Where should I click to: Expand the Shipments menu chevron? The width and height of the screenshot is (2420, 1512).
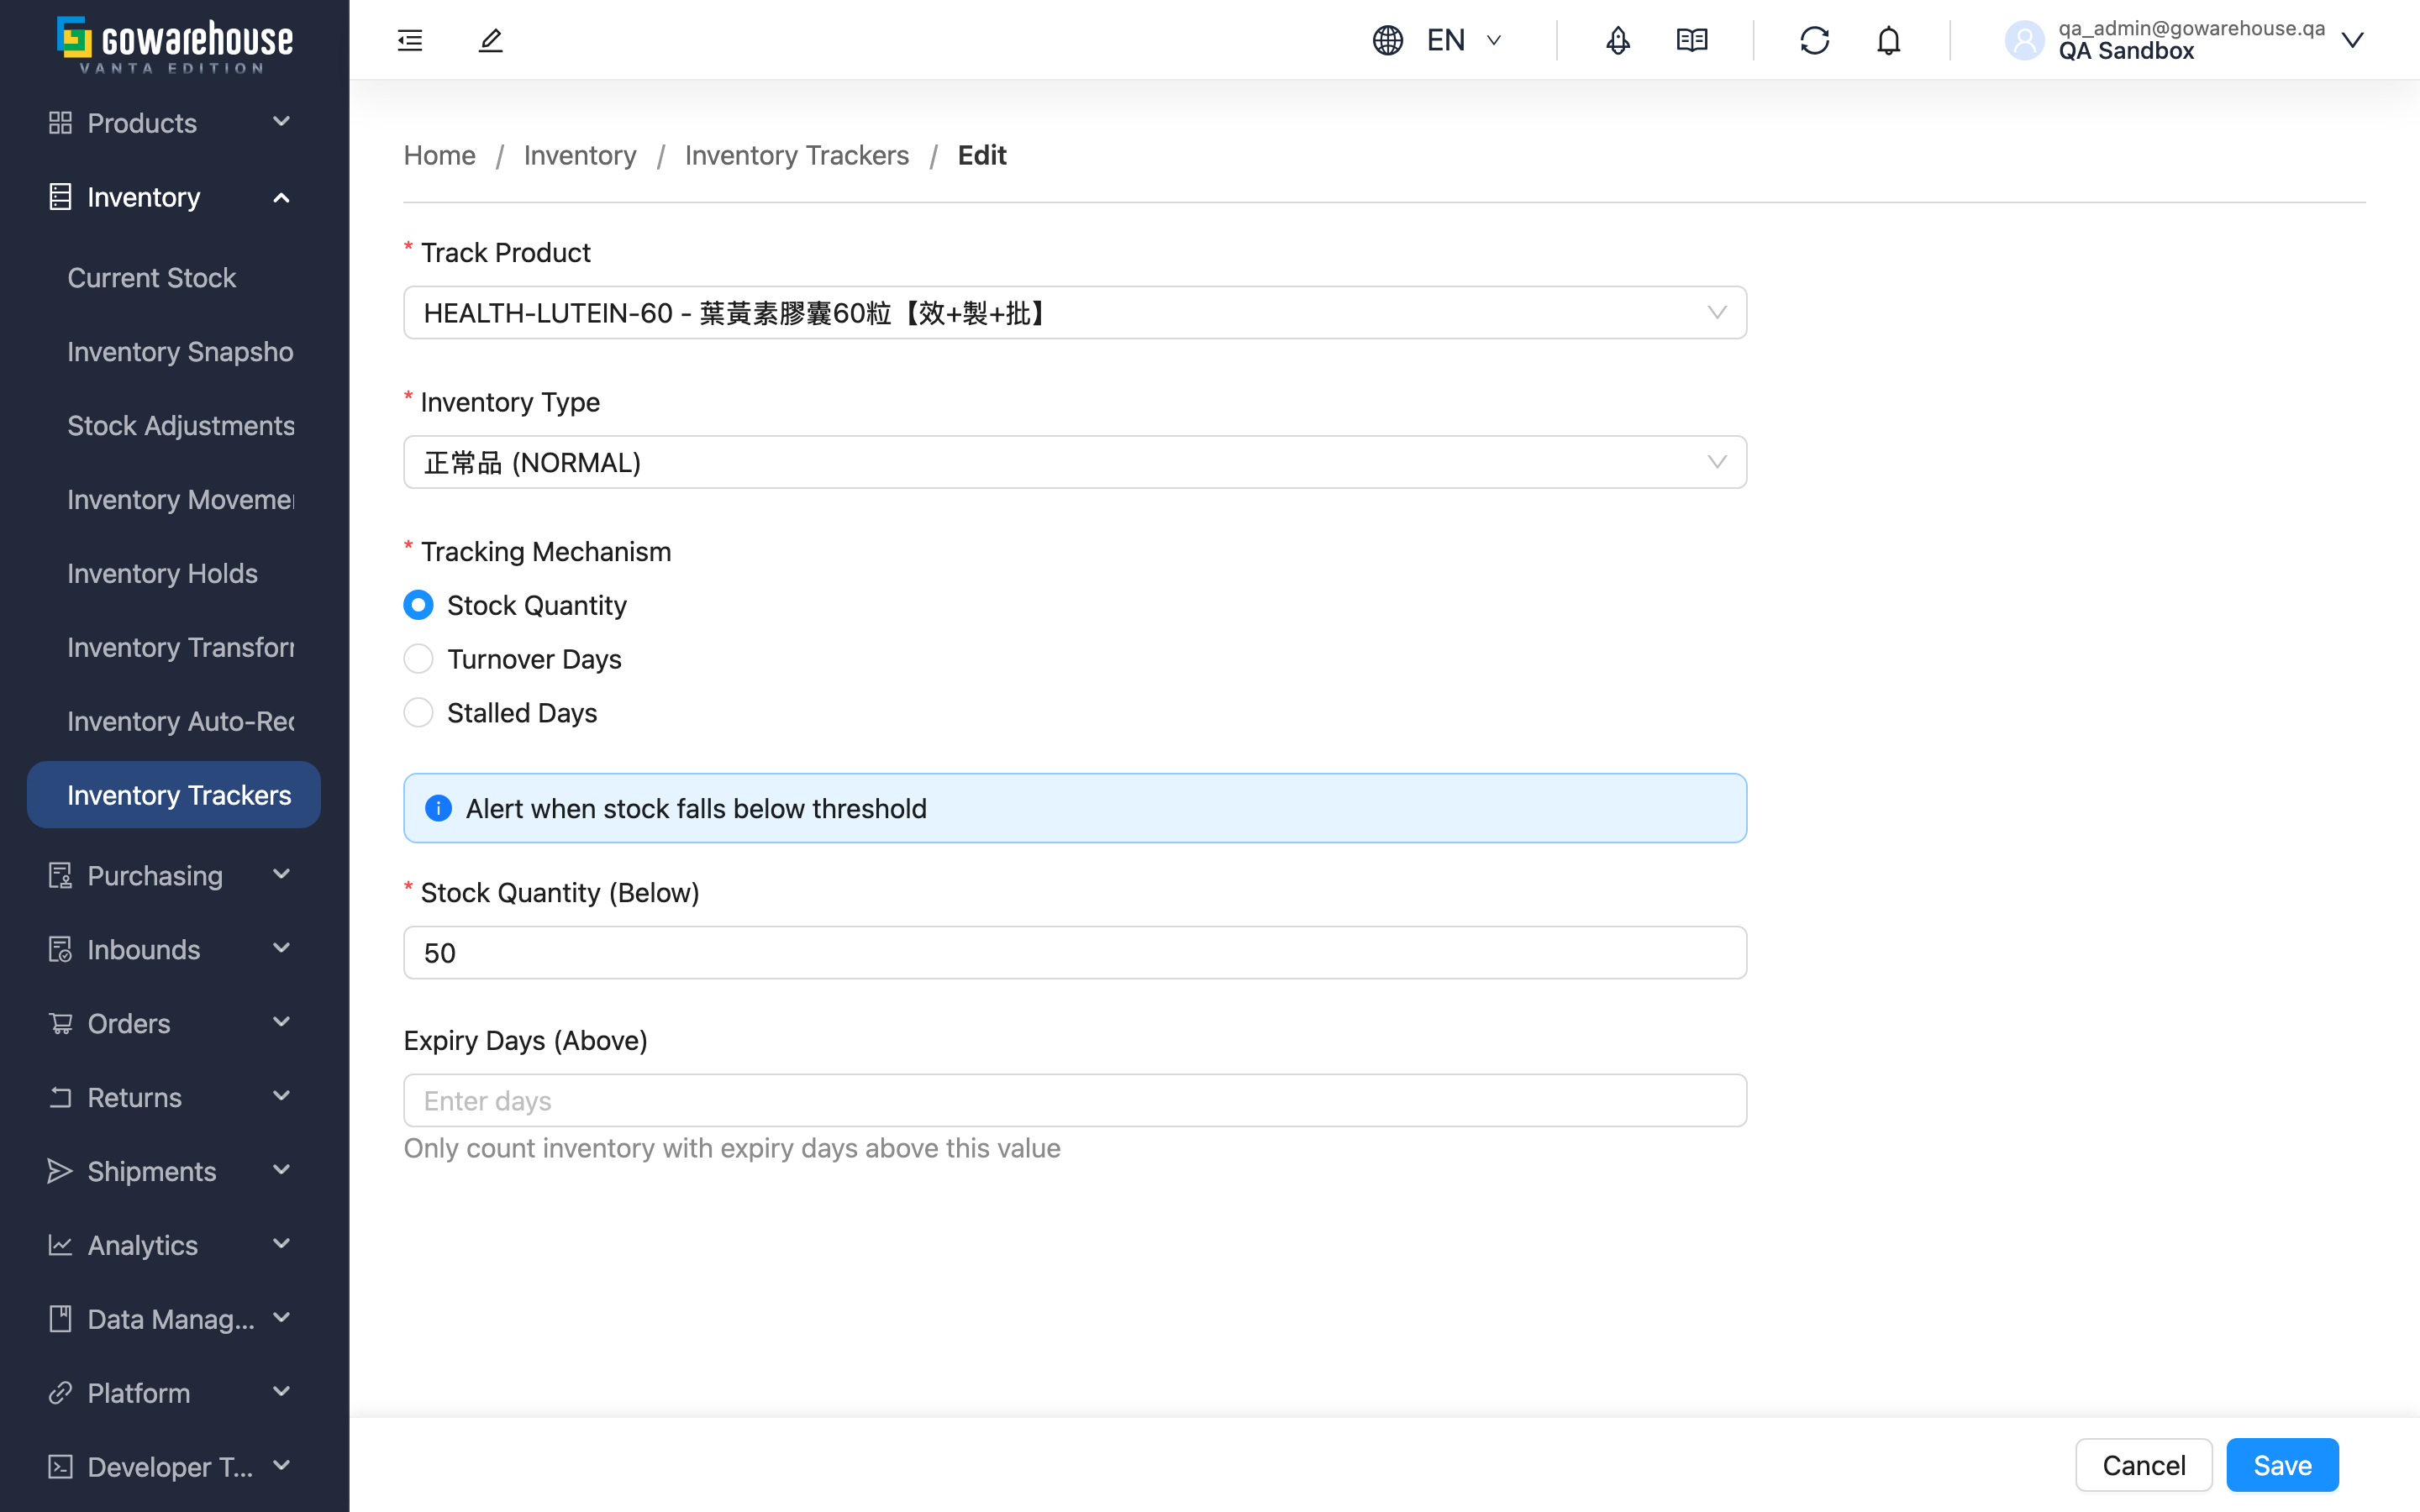(x=281, y=1170)
